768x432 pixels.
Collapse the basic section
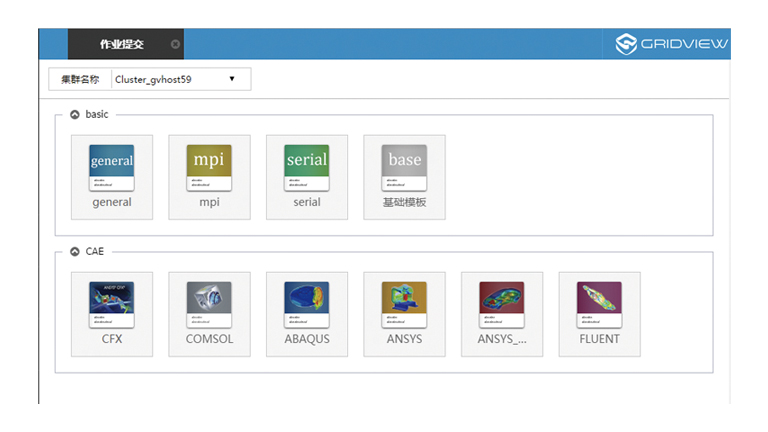click(x=75, y=115)
